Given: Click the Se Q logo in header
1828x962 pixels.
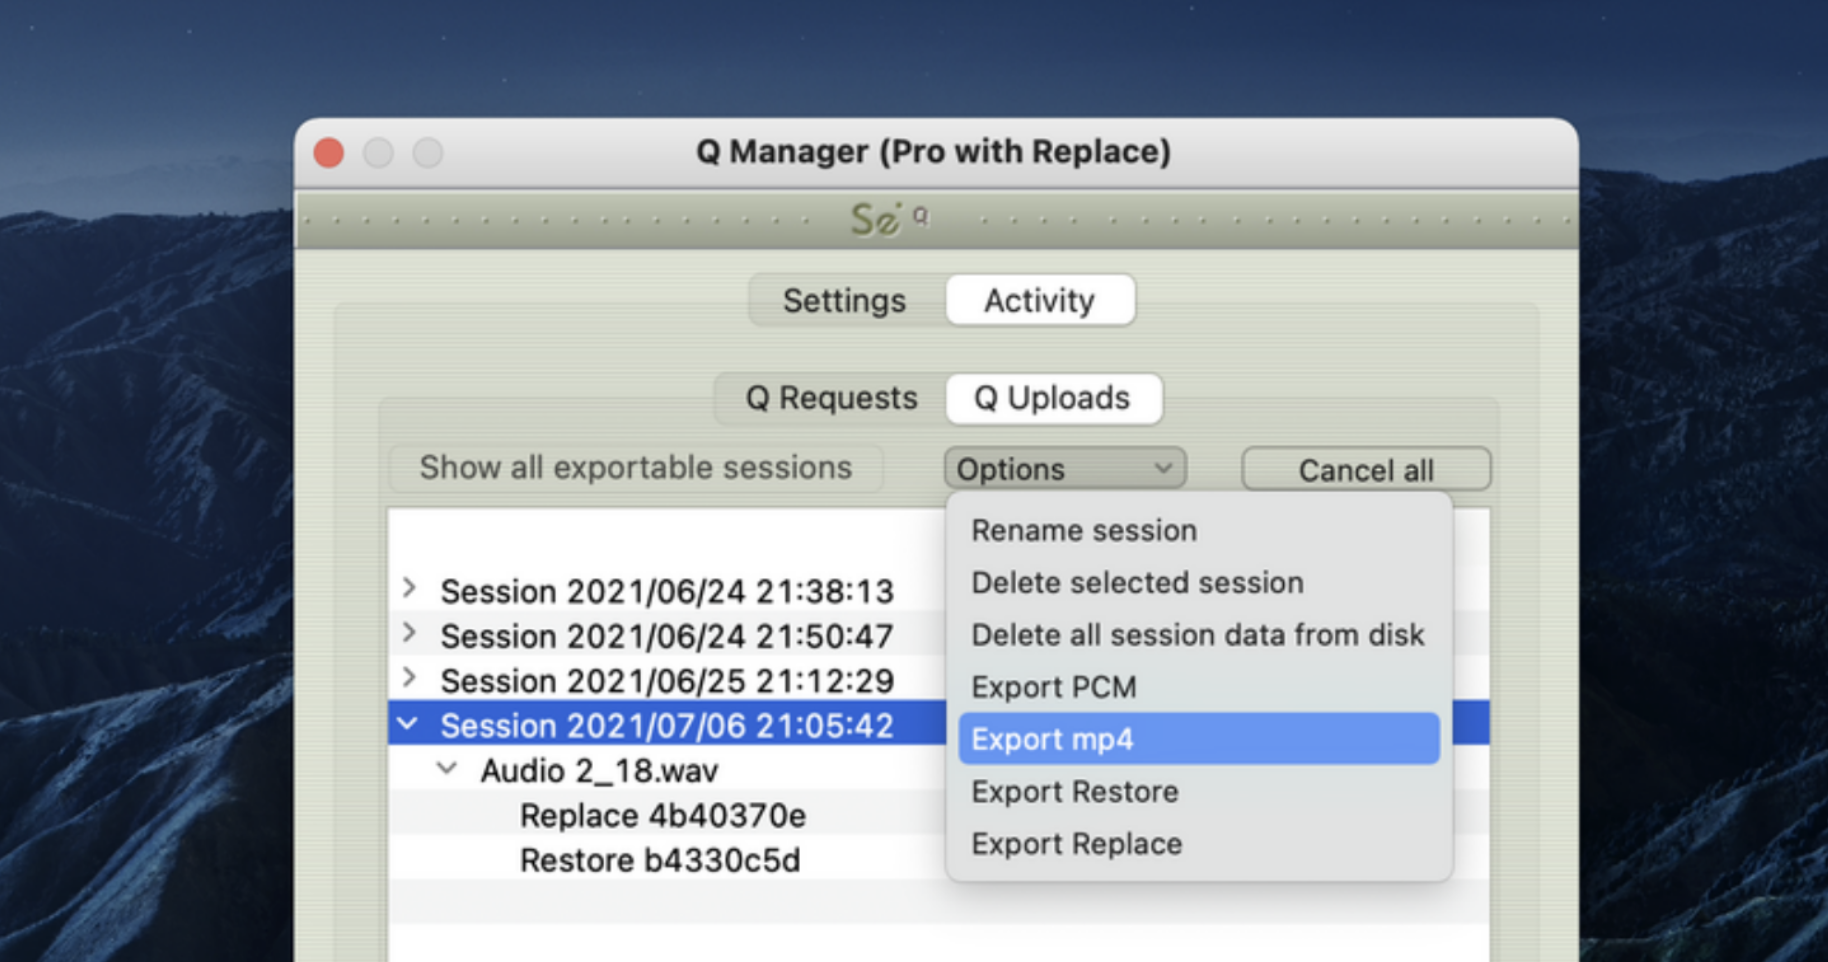Looking at the screenshot, I should (x=889, y=218).
